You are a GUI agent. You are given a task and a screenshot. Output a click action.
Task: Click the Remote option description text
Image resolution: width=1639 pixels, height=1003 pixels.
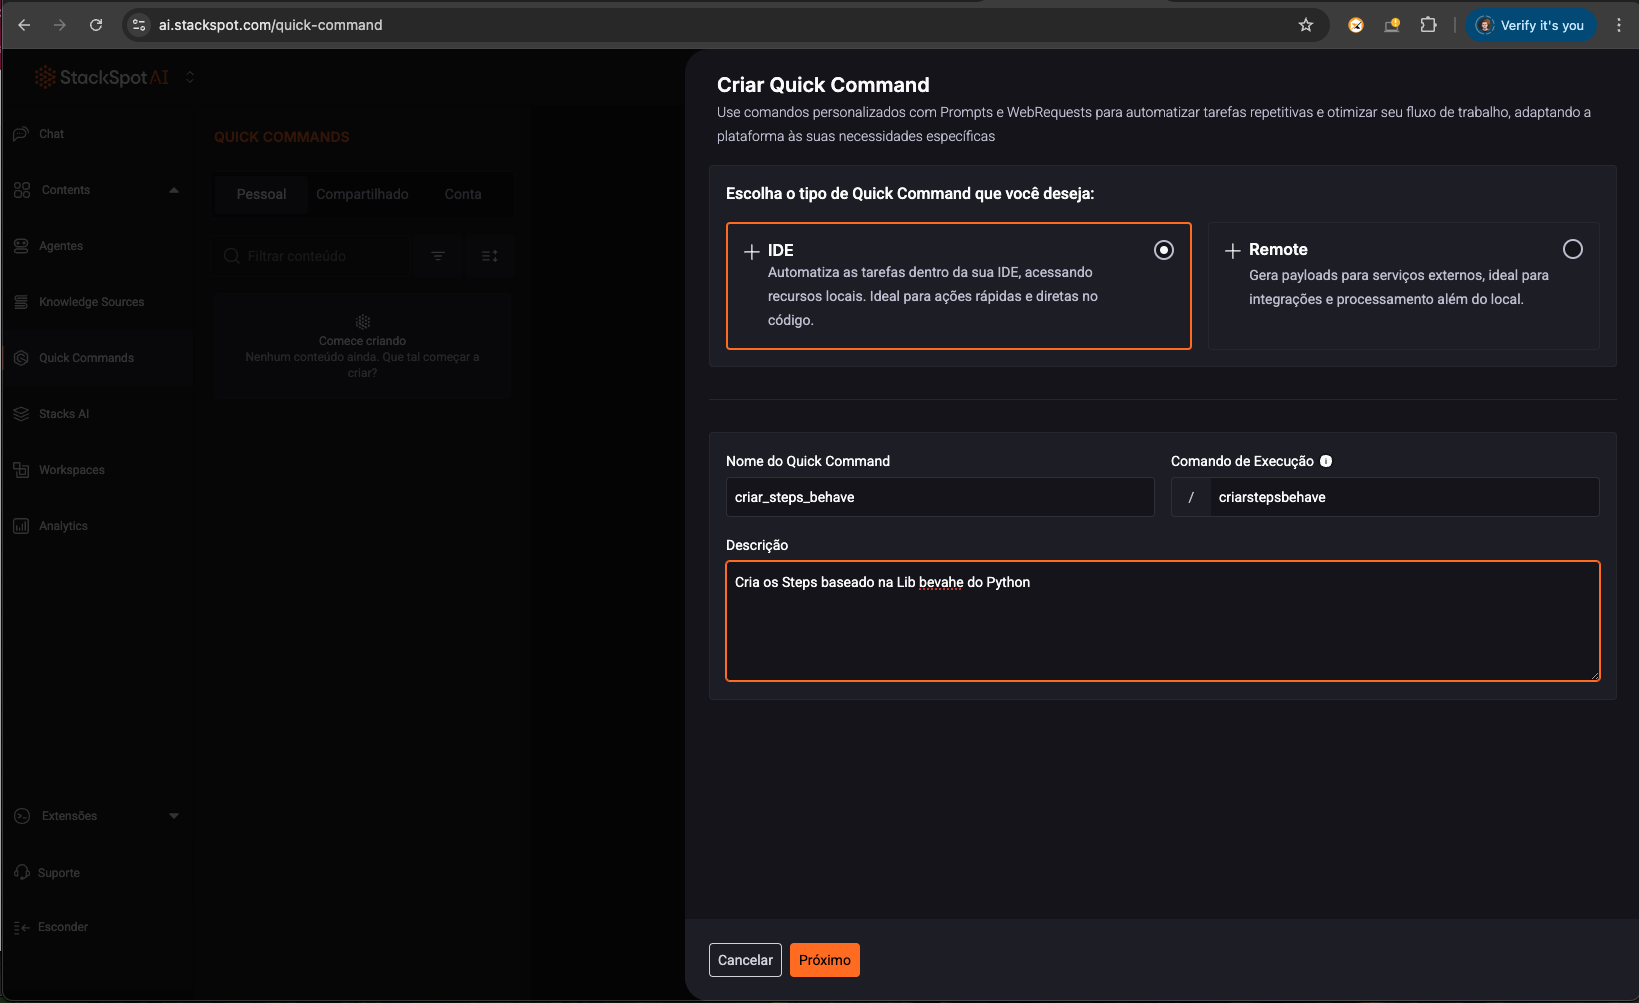point(1399,287)
